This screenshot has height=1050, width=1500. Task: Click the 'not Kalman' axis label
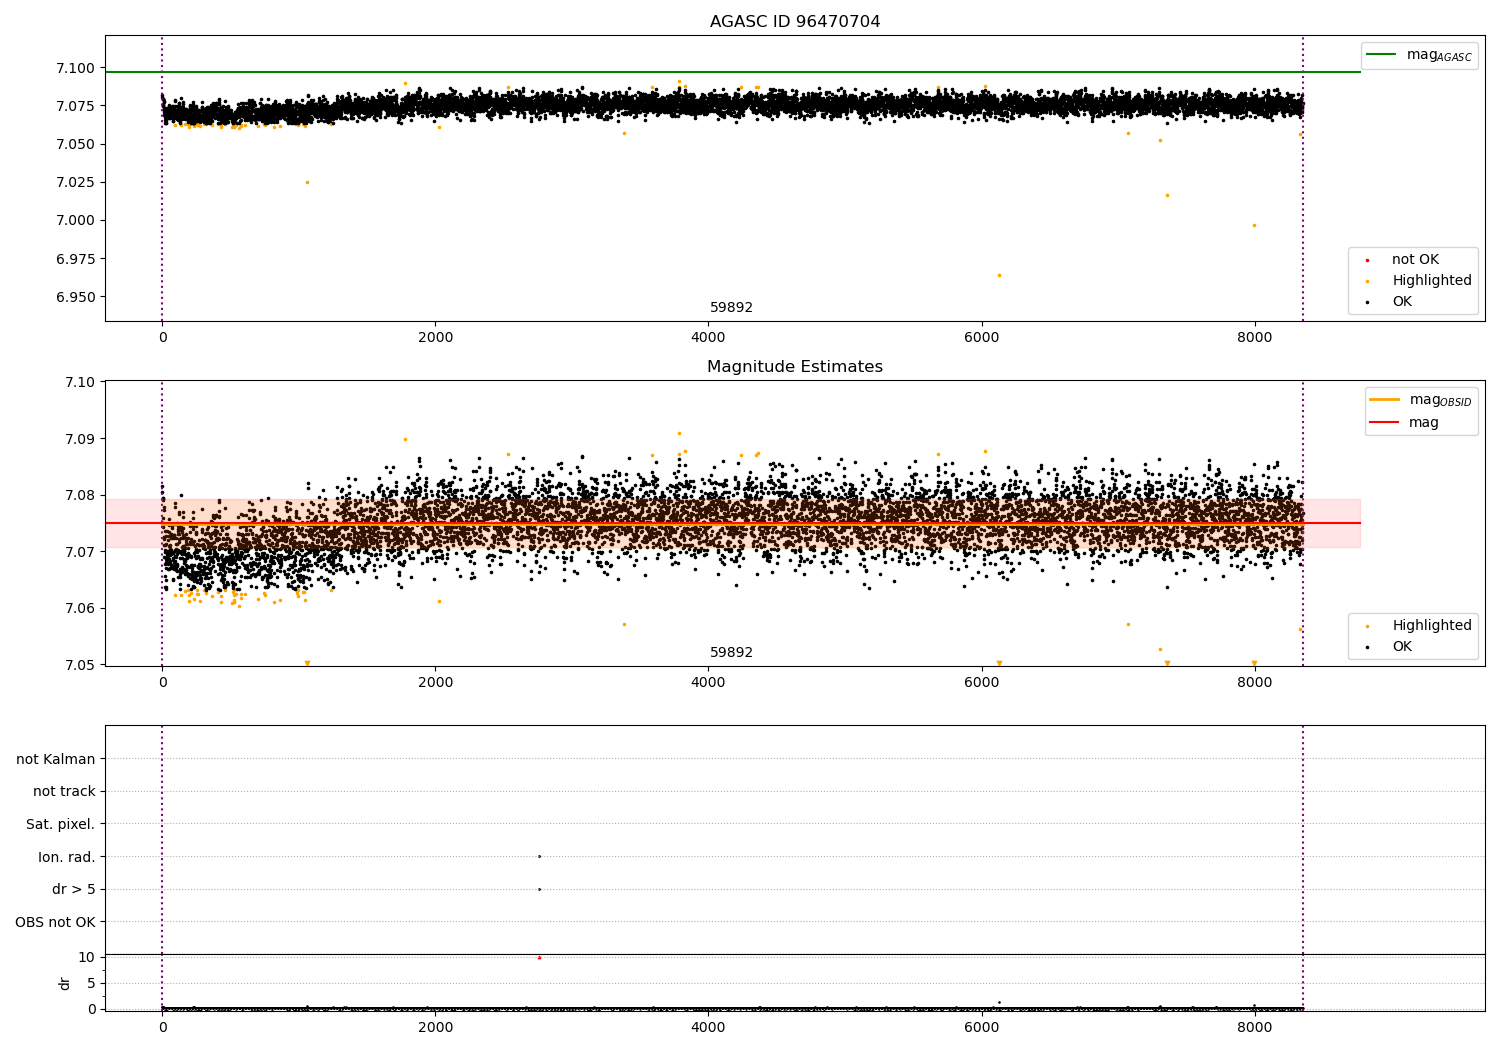tap(56, 759)
